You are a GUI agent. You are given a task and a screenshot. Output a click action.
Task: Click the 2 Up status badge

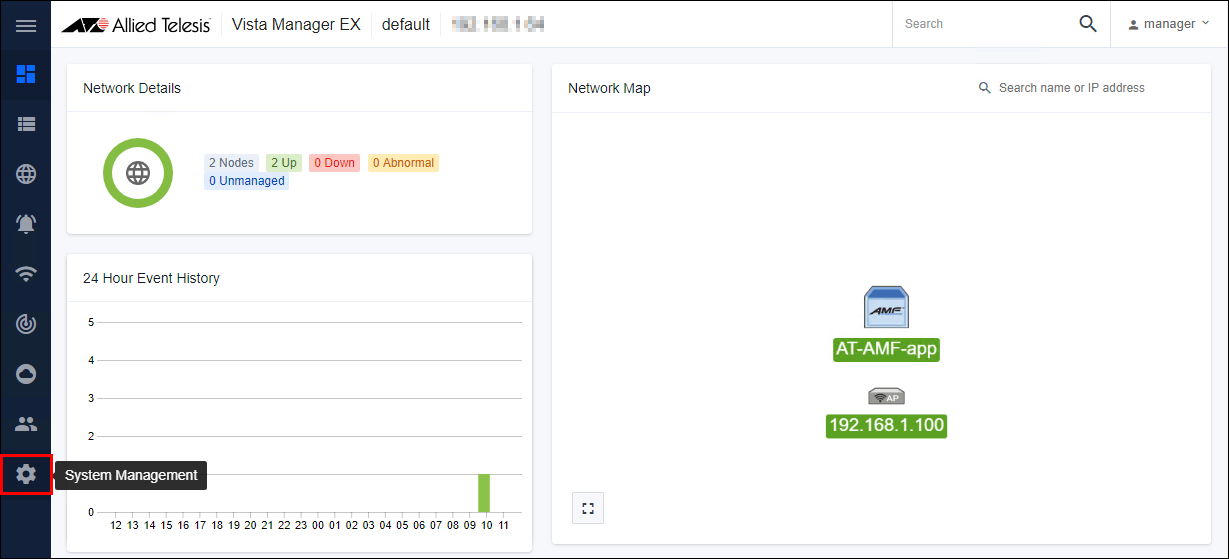pos(283,163)
